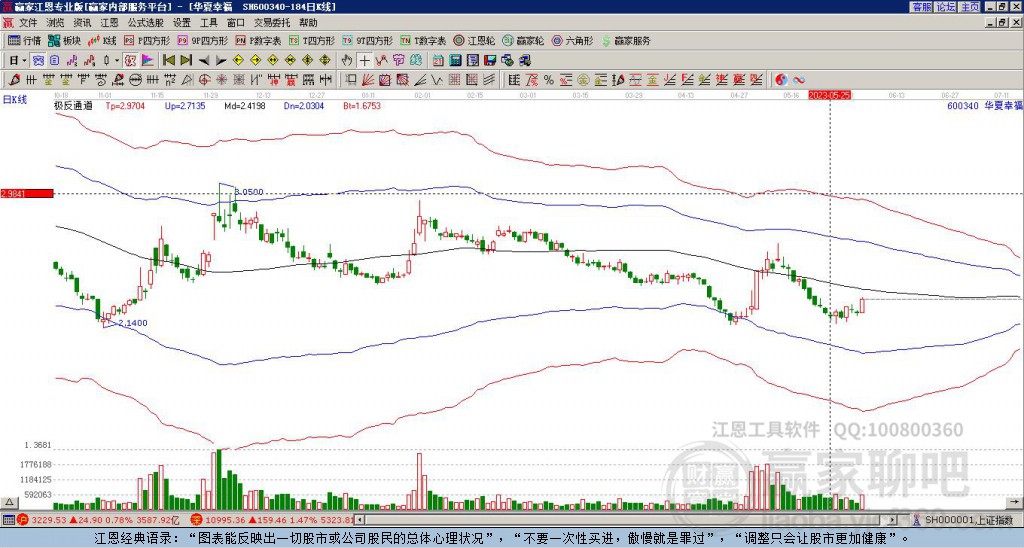Click the red 2023-05-25 date marker

pyautogui.click(x=828, y=95)
